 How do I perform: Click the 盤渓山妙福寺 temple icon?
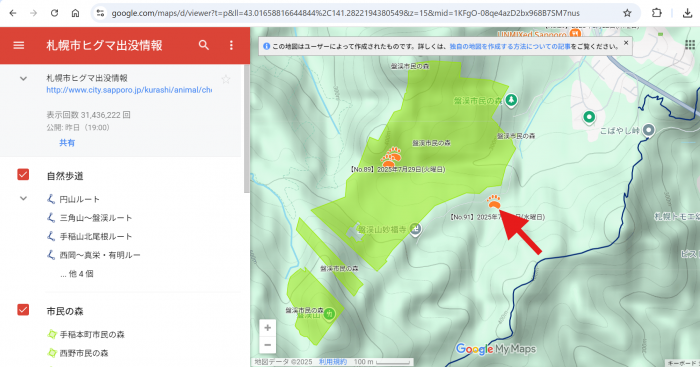(x=415, y=229)
